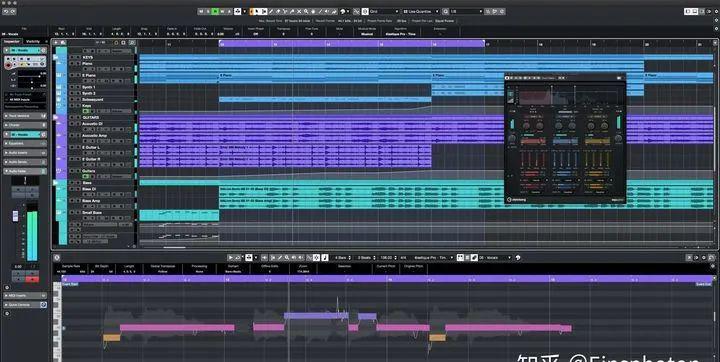
Task: Click the 138.00 tempo field in editor toolbar
Action: [386, 258]
